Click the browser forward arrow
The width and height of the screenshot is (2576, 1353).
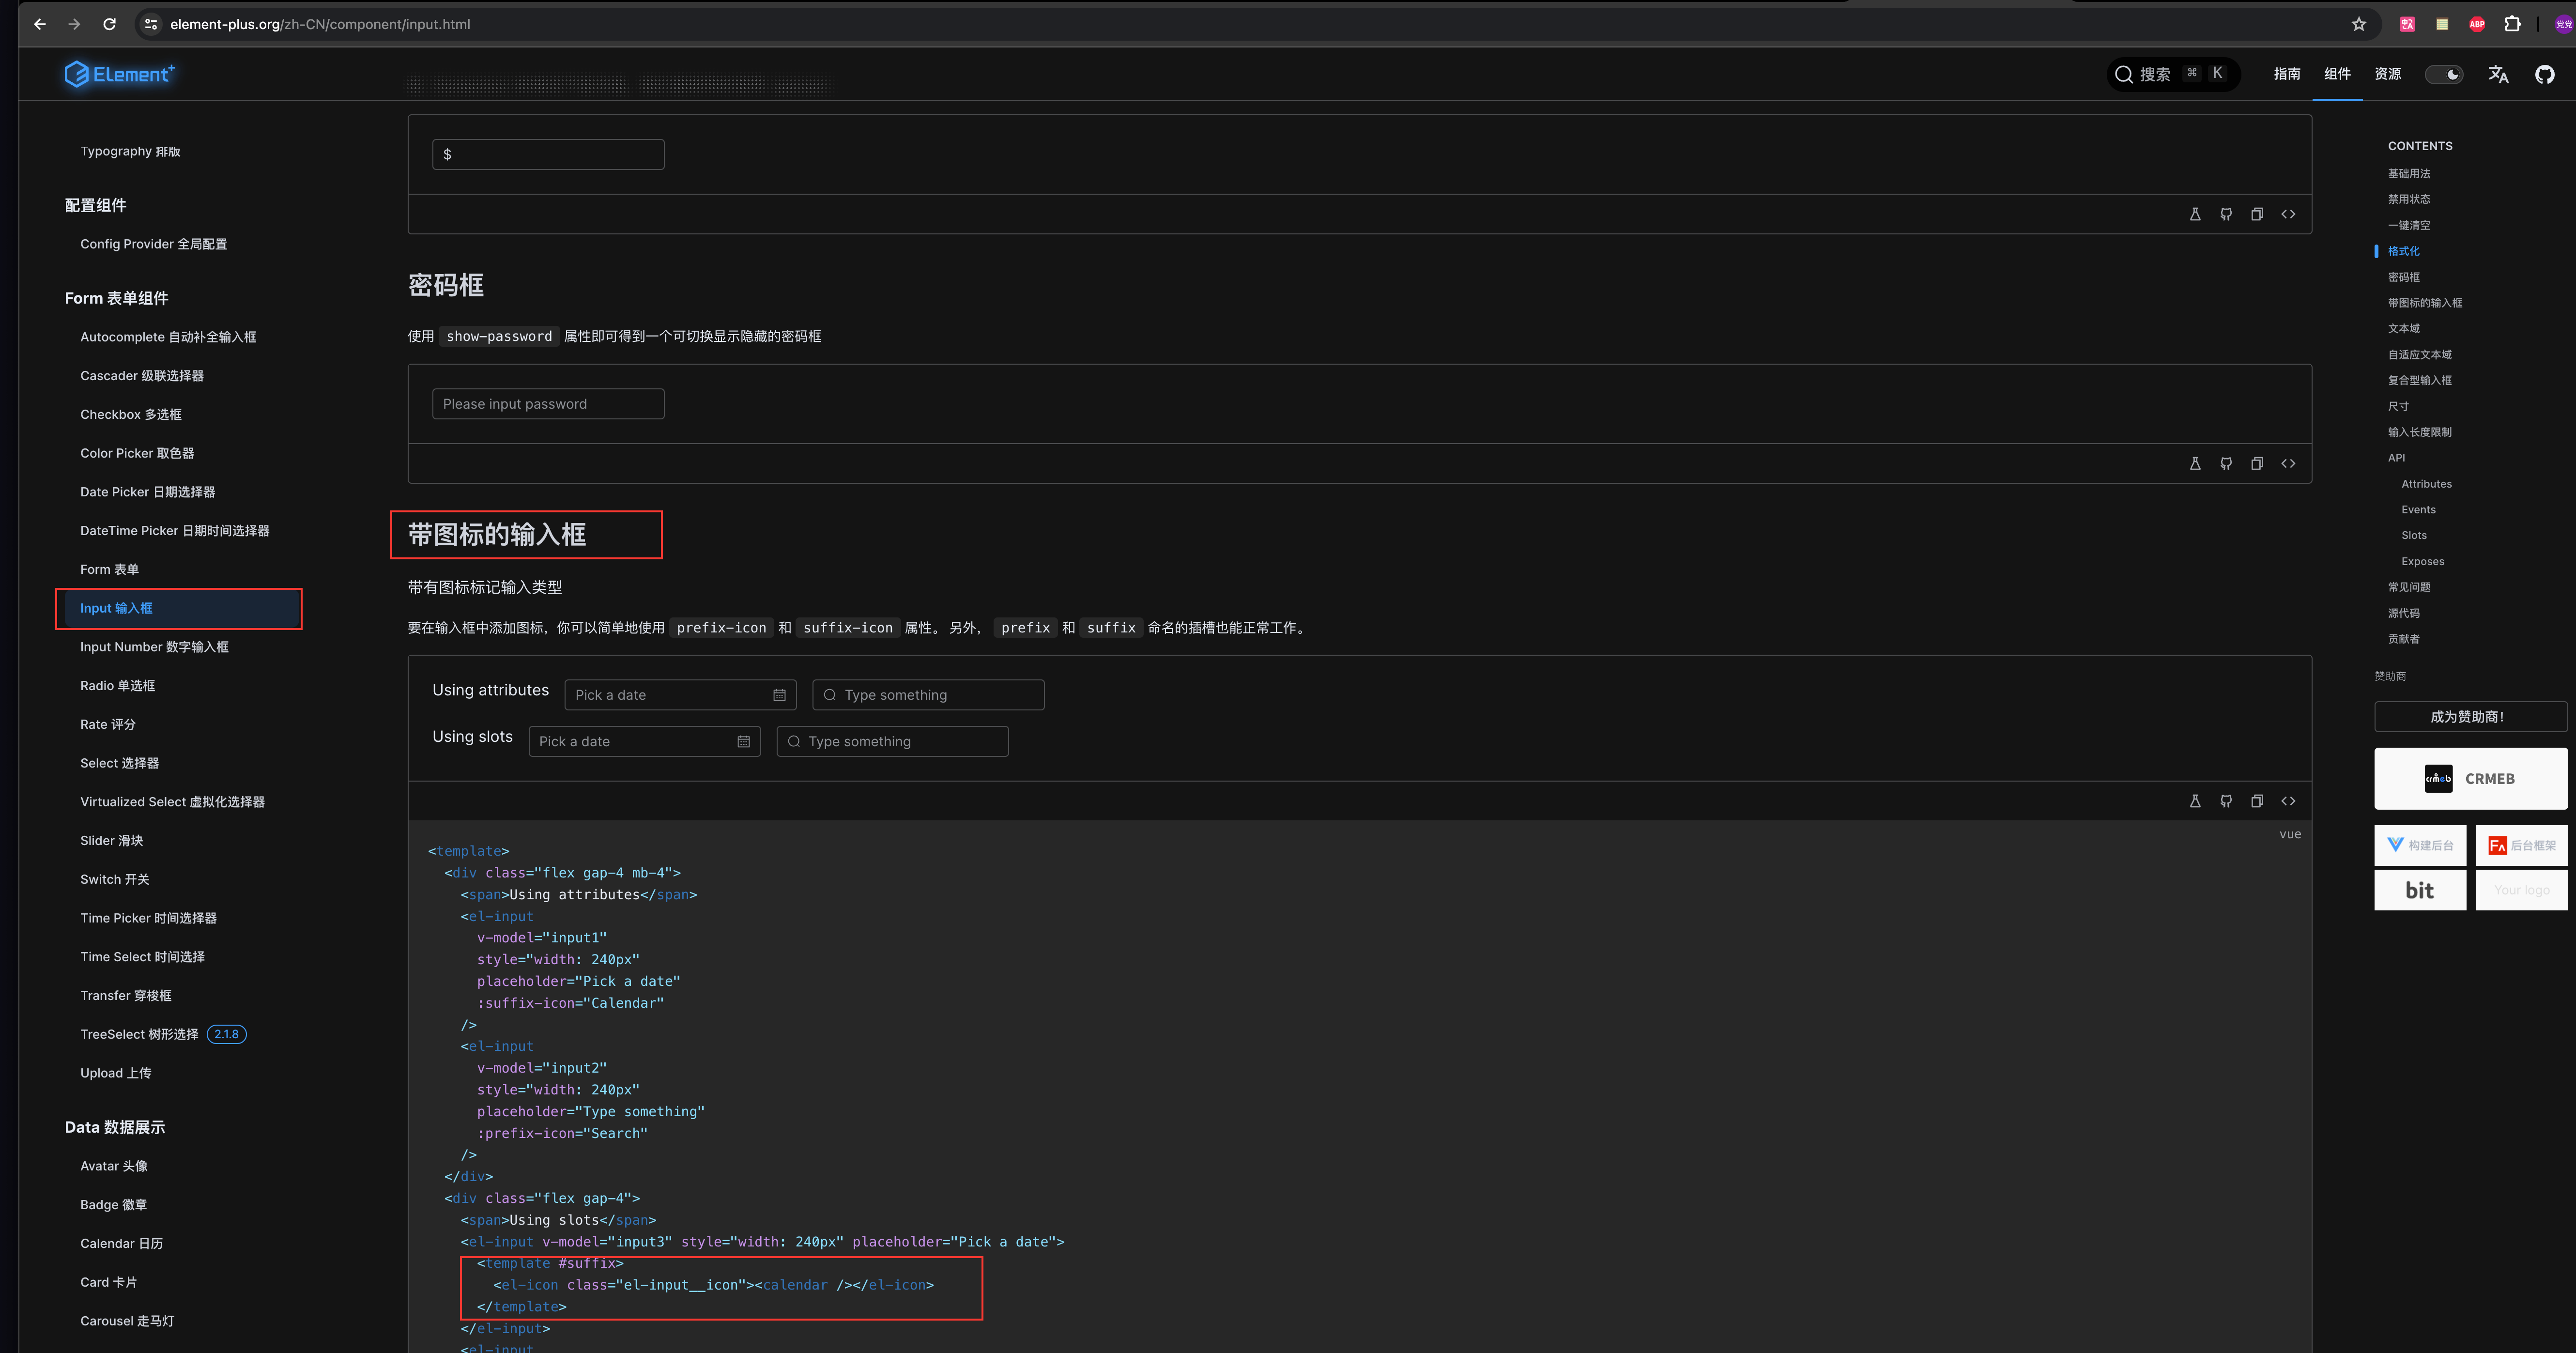pos(74,24)
